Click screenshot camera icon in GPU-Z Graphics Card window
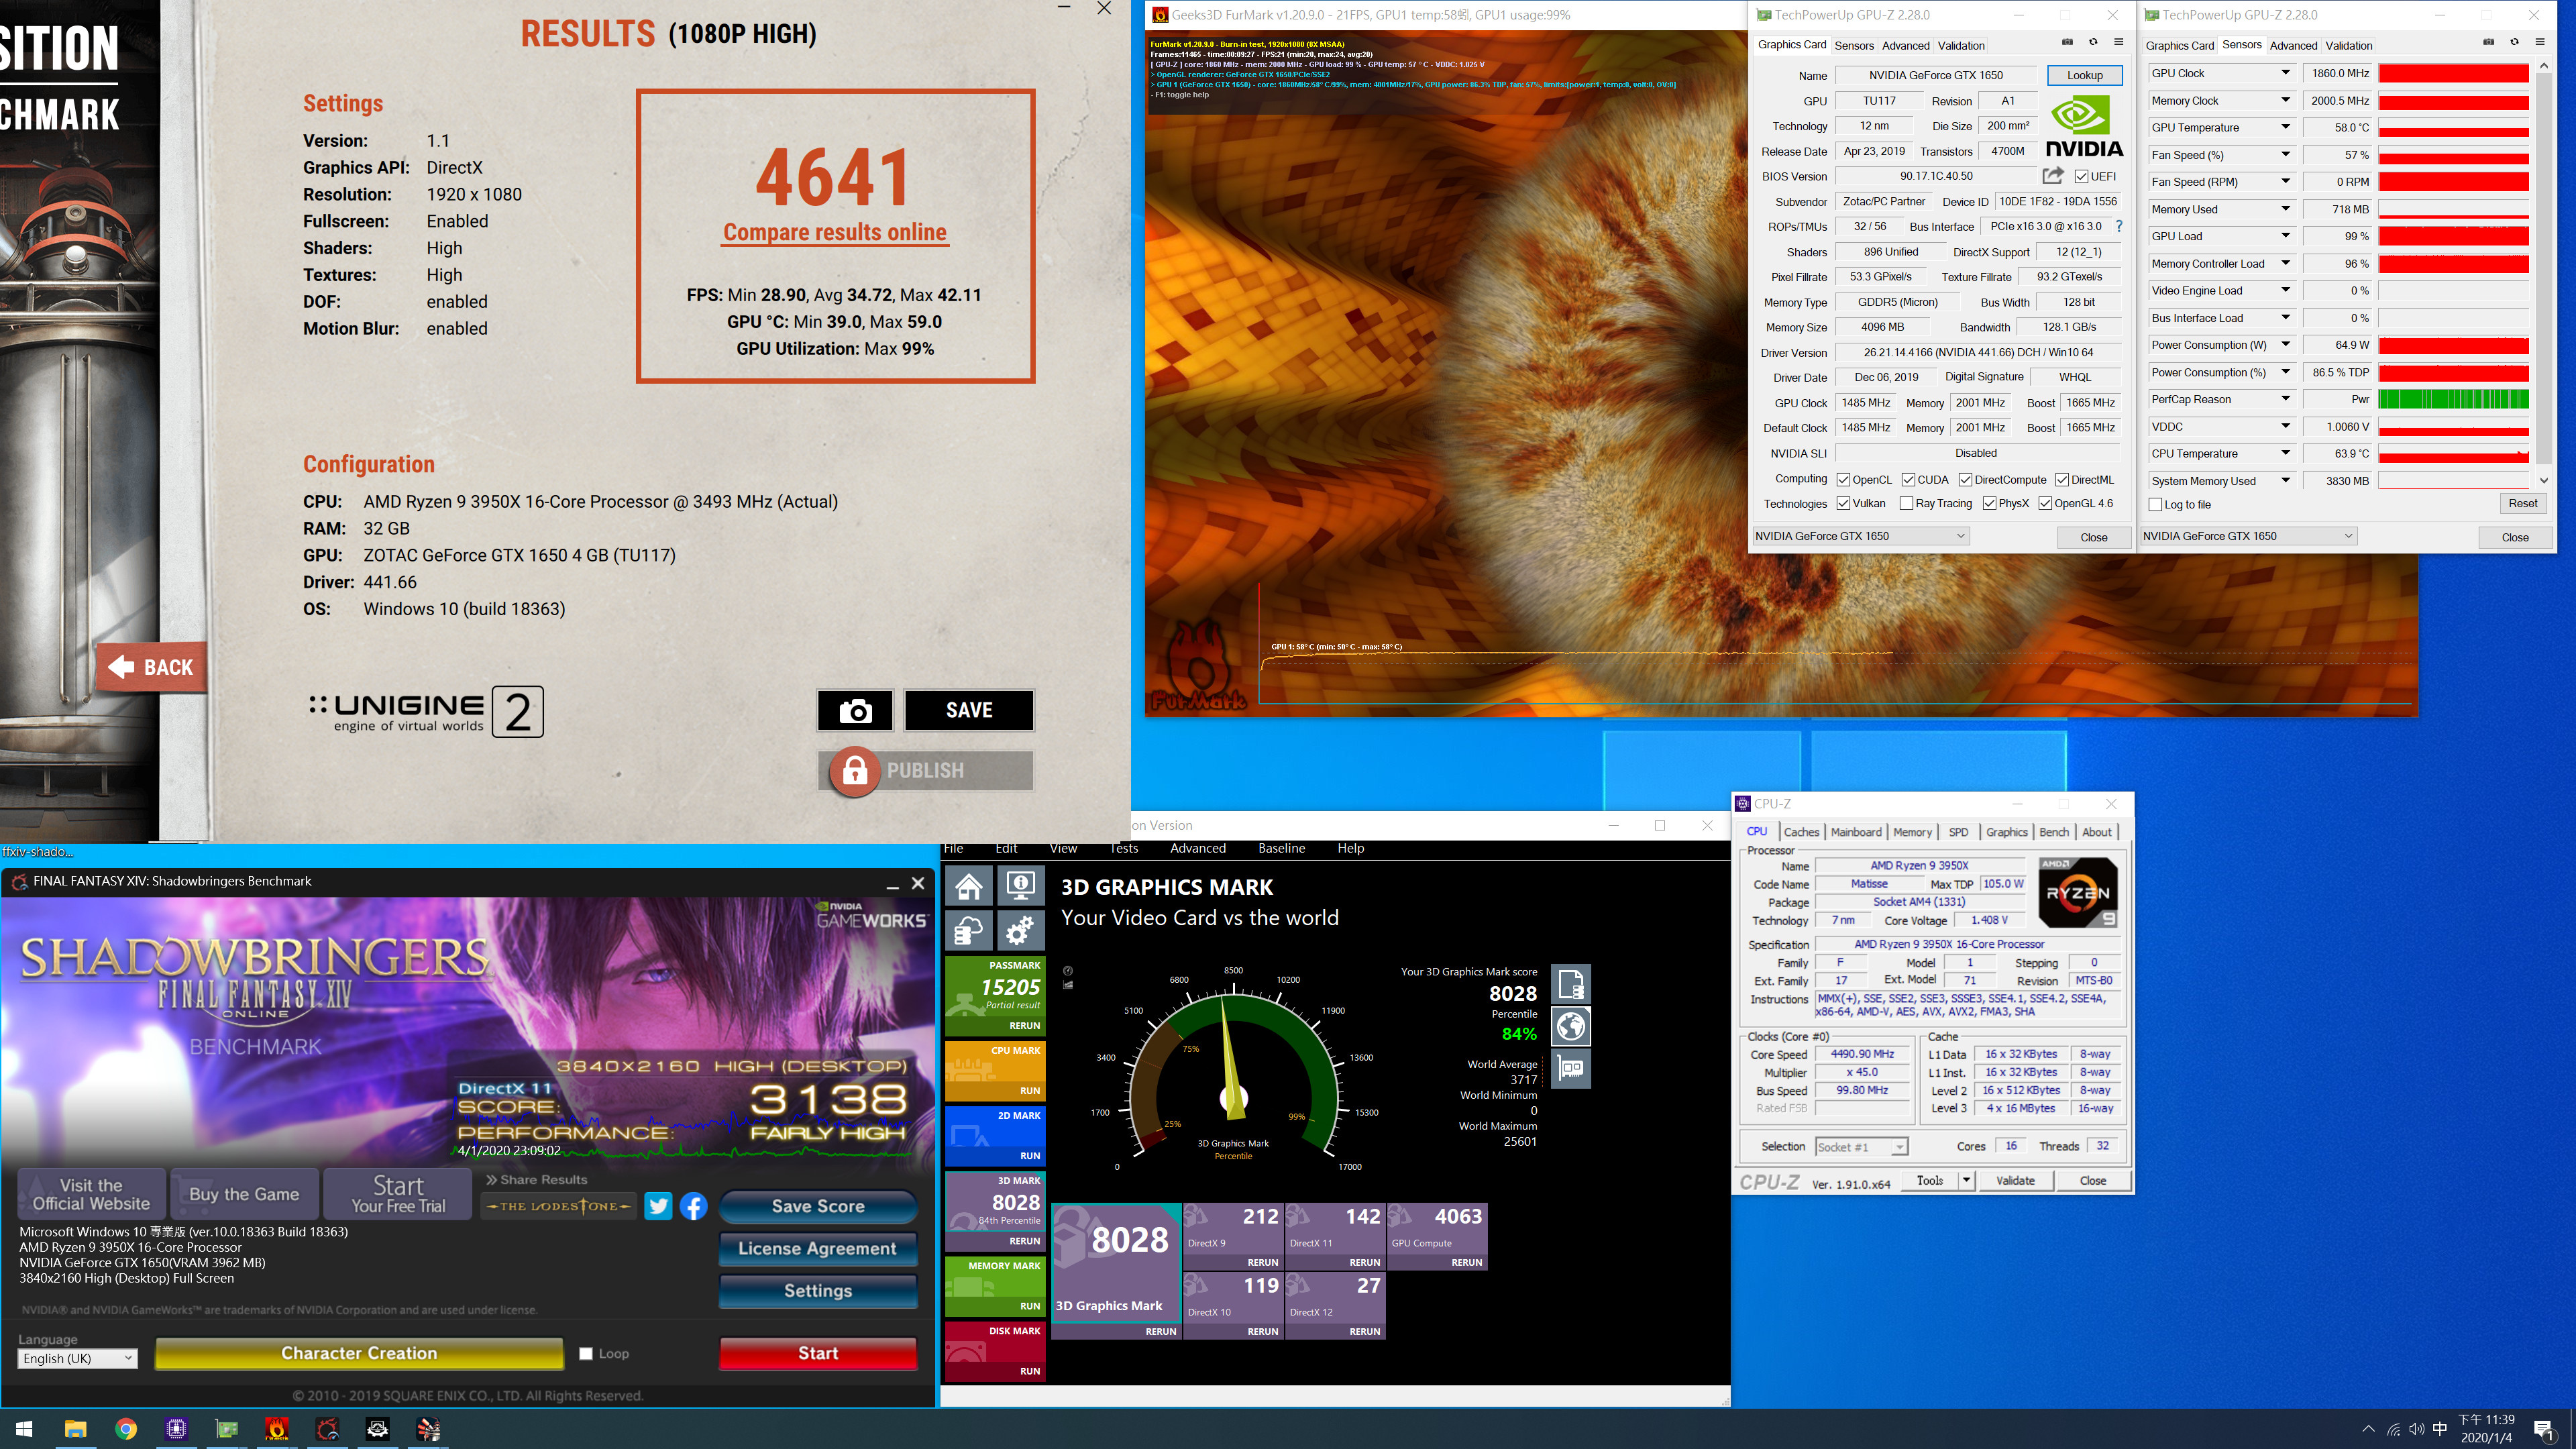Screen dimensions: 2576x1449 2067,42
